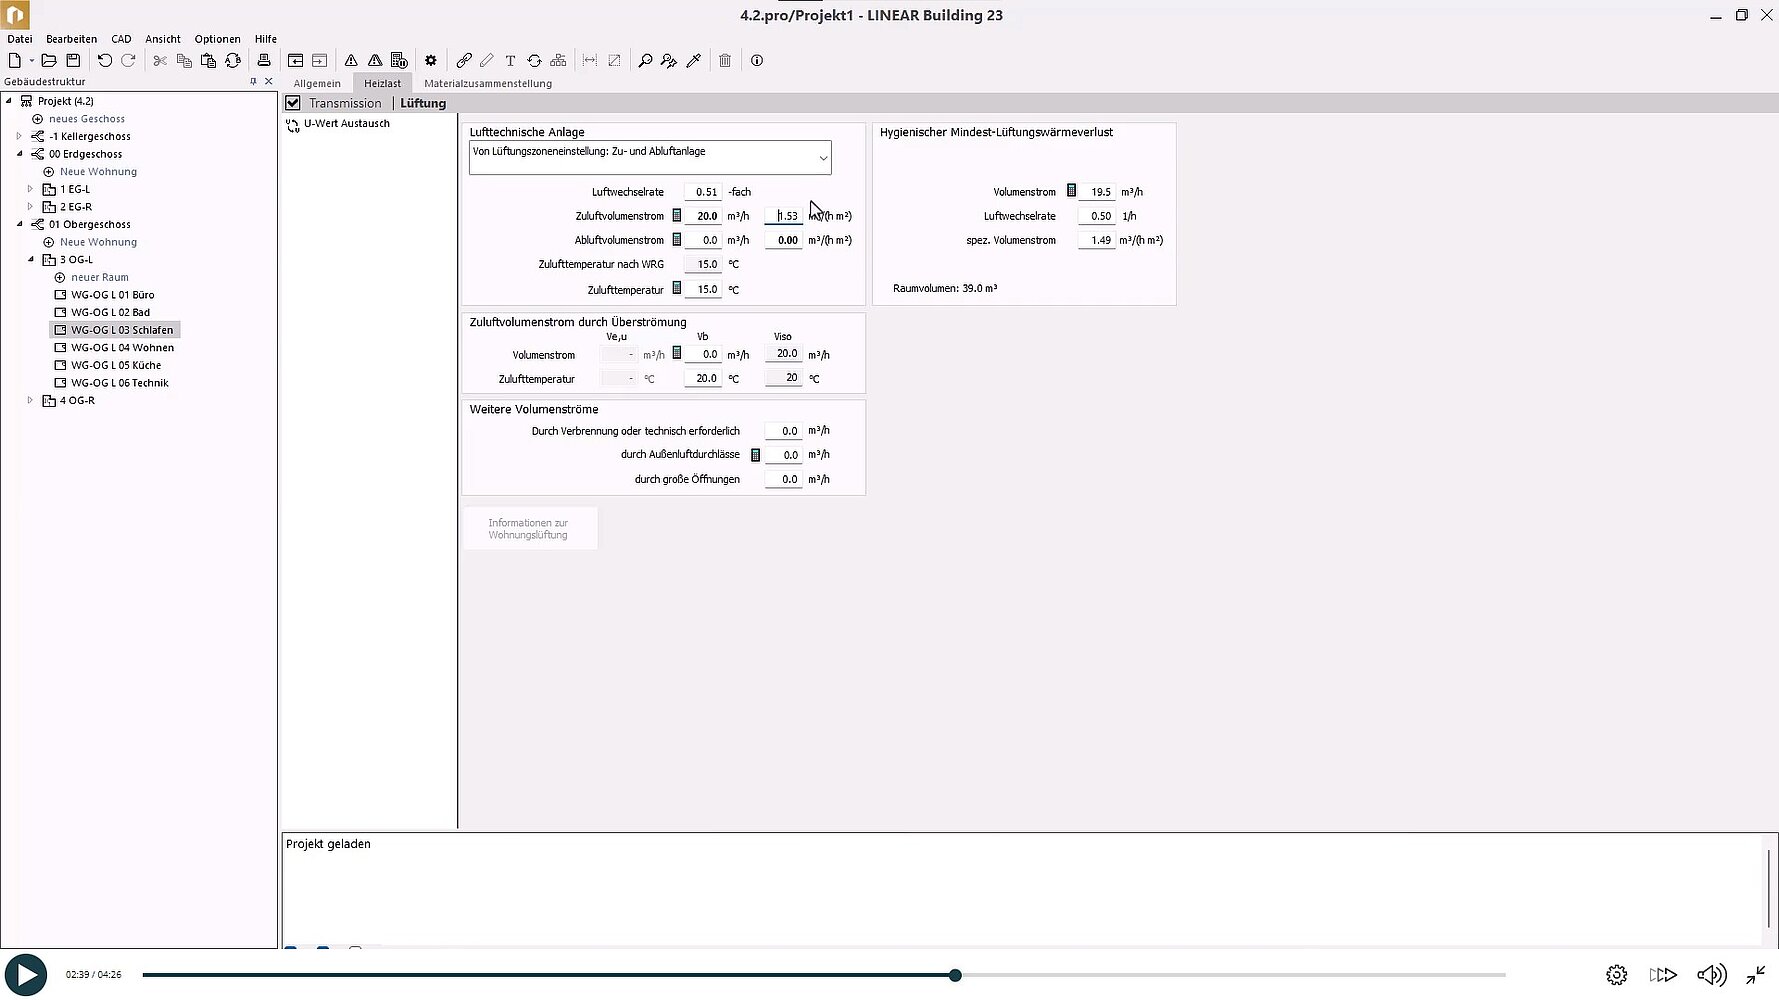Select WG-OG L 04 Wohnen room

122,348
